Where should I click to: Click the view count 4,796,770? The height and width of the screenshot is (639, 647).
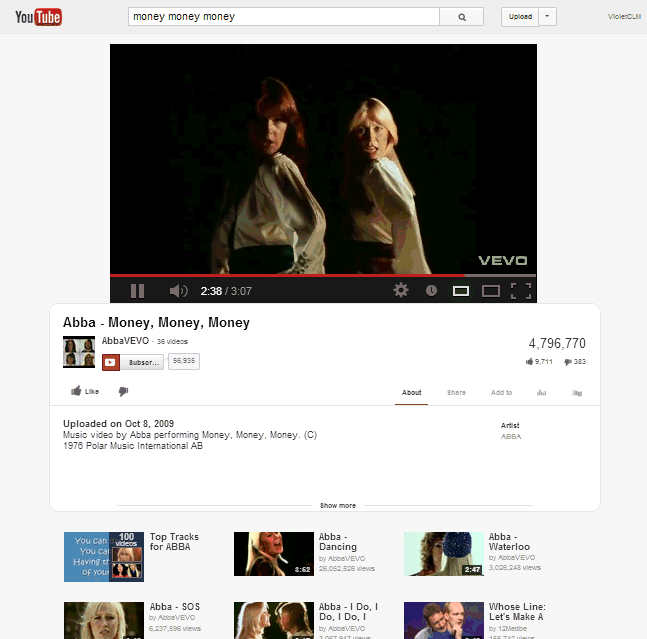(x=557, y=343)
